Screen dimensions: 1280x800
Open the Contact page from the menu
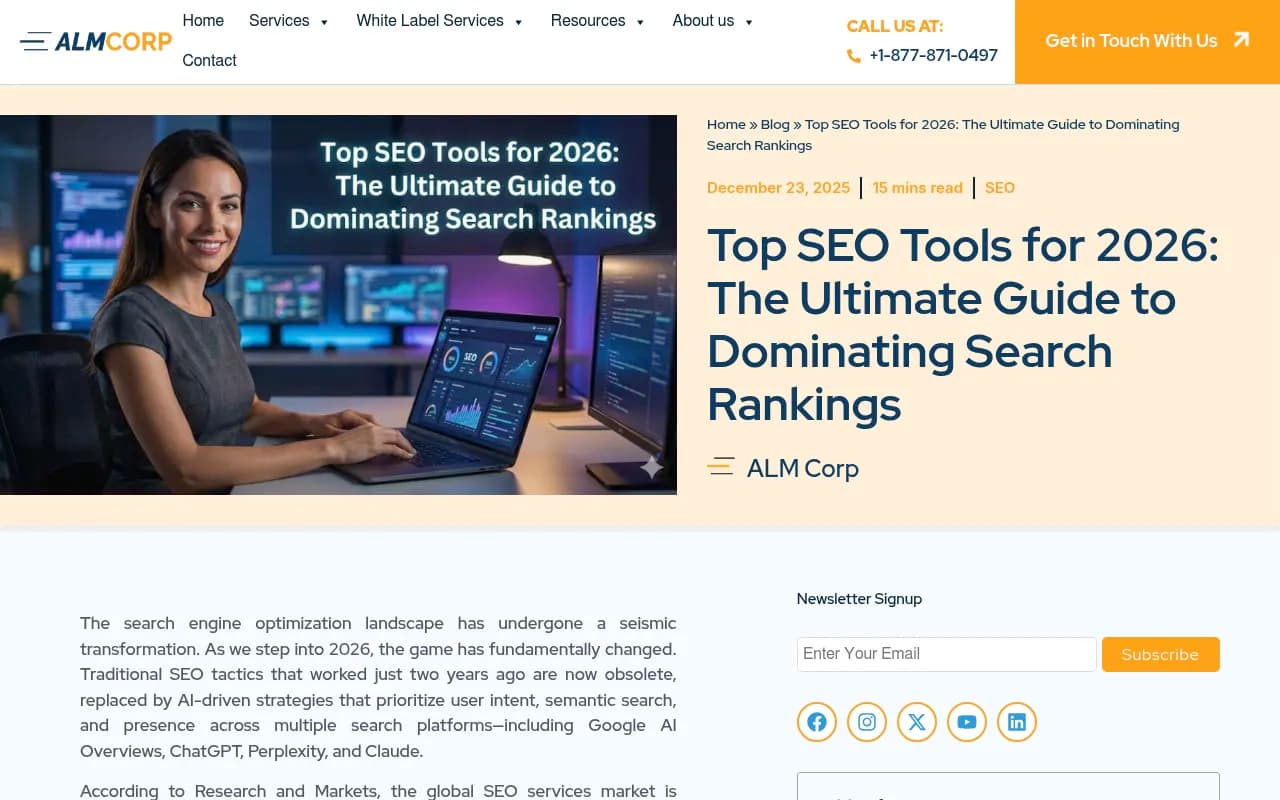[209, 60]
